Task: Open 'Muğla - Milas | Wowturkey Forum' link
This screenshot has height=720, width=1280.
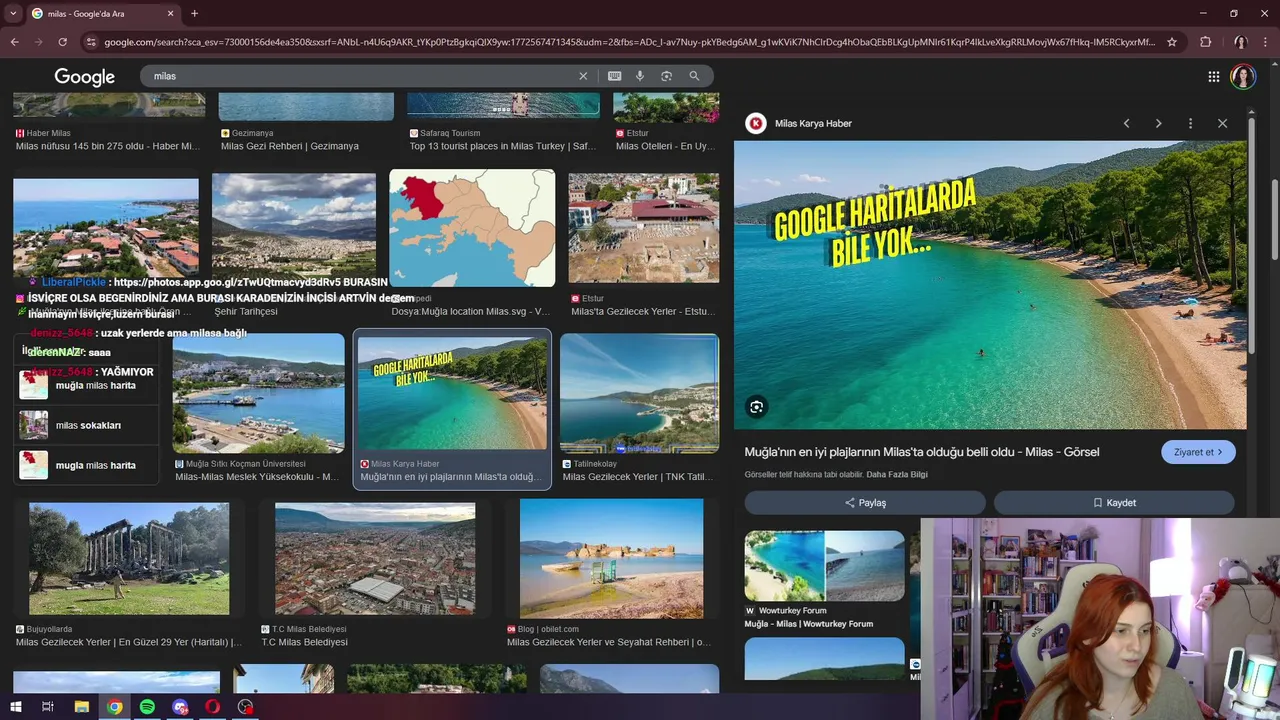Action: (808, 624)
